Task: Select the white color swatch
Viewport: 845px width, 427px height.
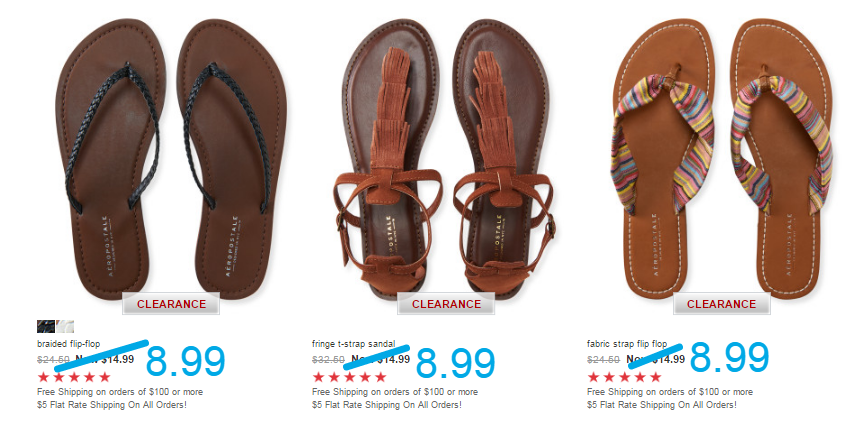Action: tap(65, 326)
